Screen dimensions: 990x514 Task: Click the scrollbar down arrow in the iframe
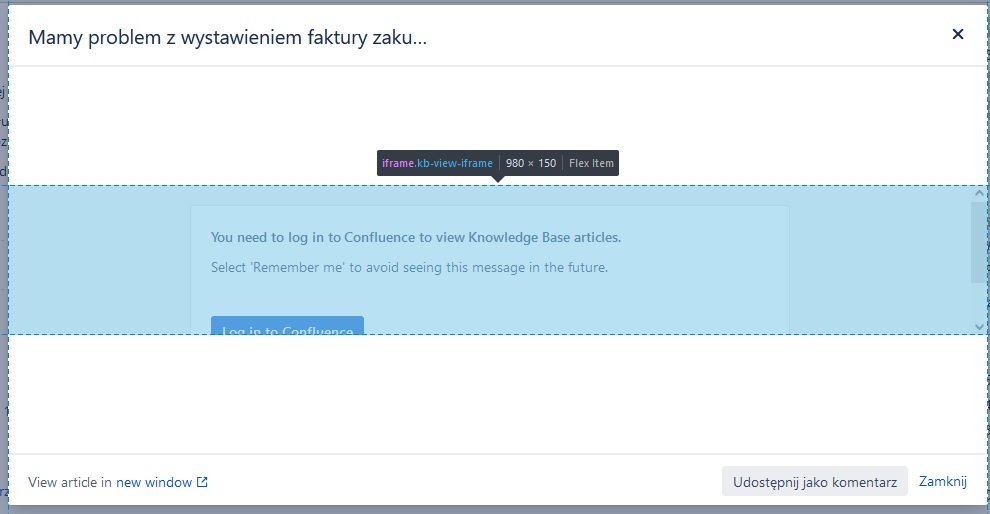pyautogui.click(x=979, y=326)
